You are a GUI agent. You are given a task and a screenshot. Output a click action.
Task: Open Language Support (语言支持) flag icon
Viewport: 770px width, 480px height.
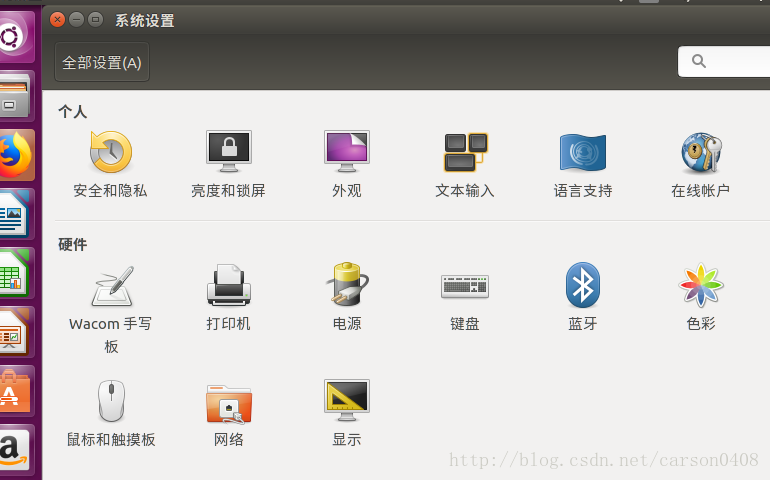click(x=583, y=152)
